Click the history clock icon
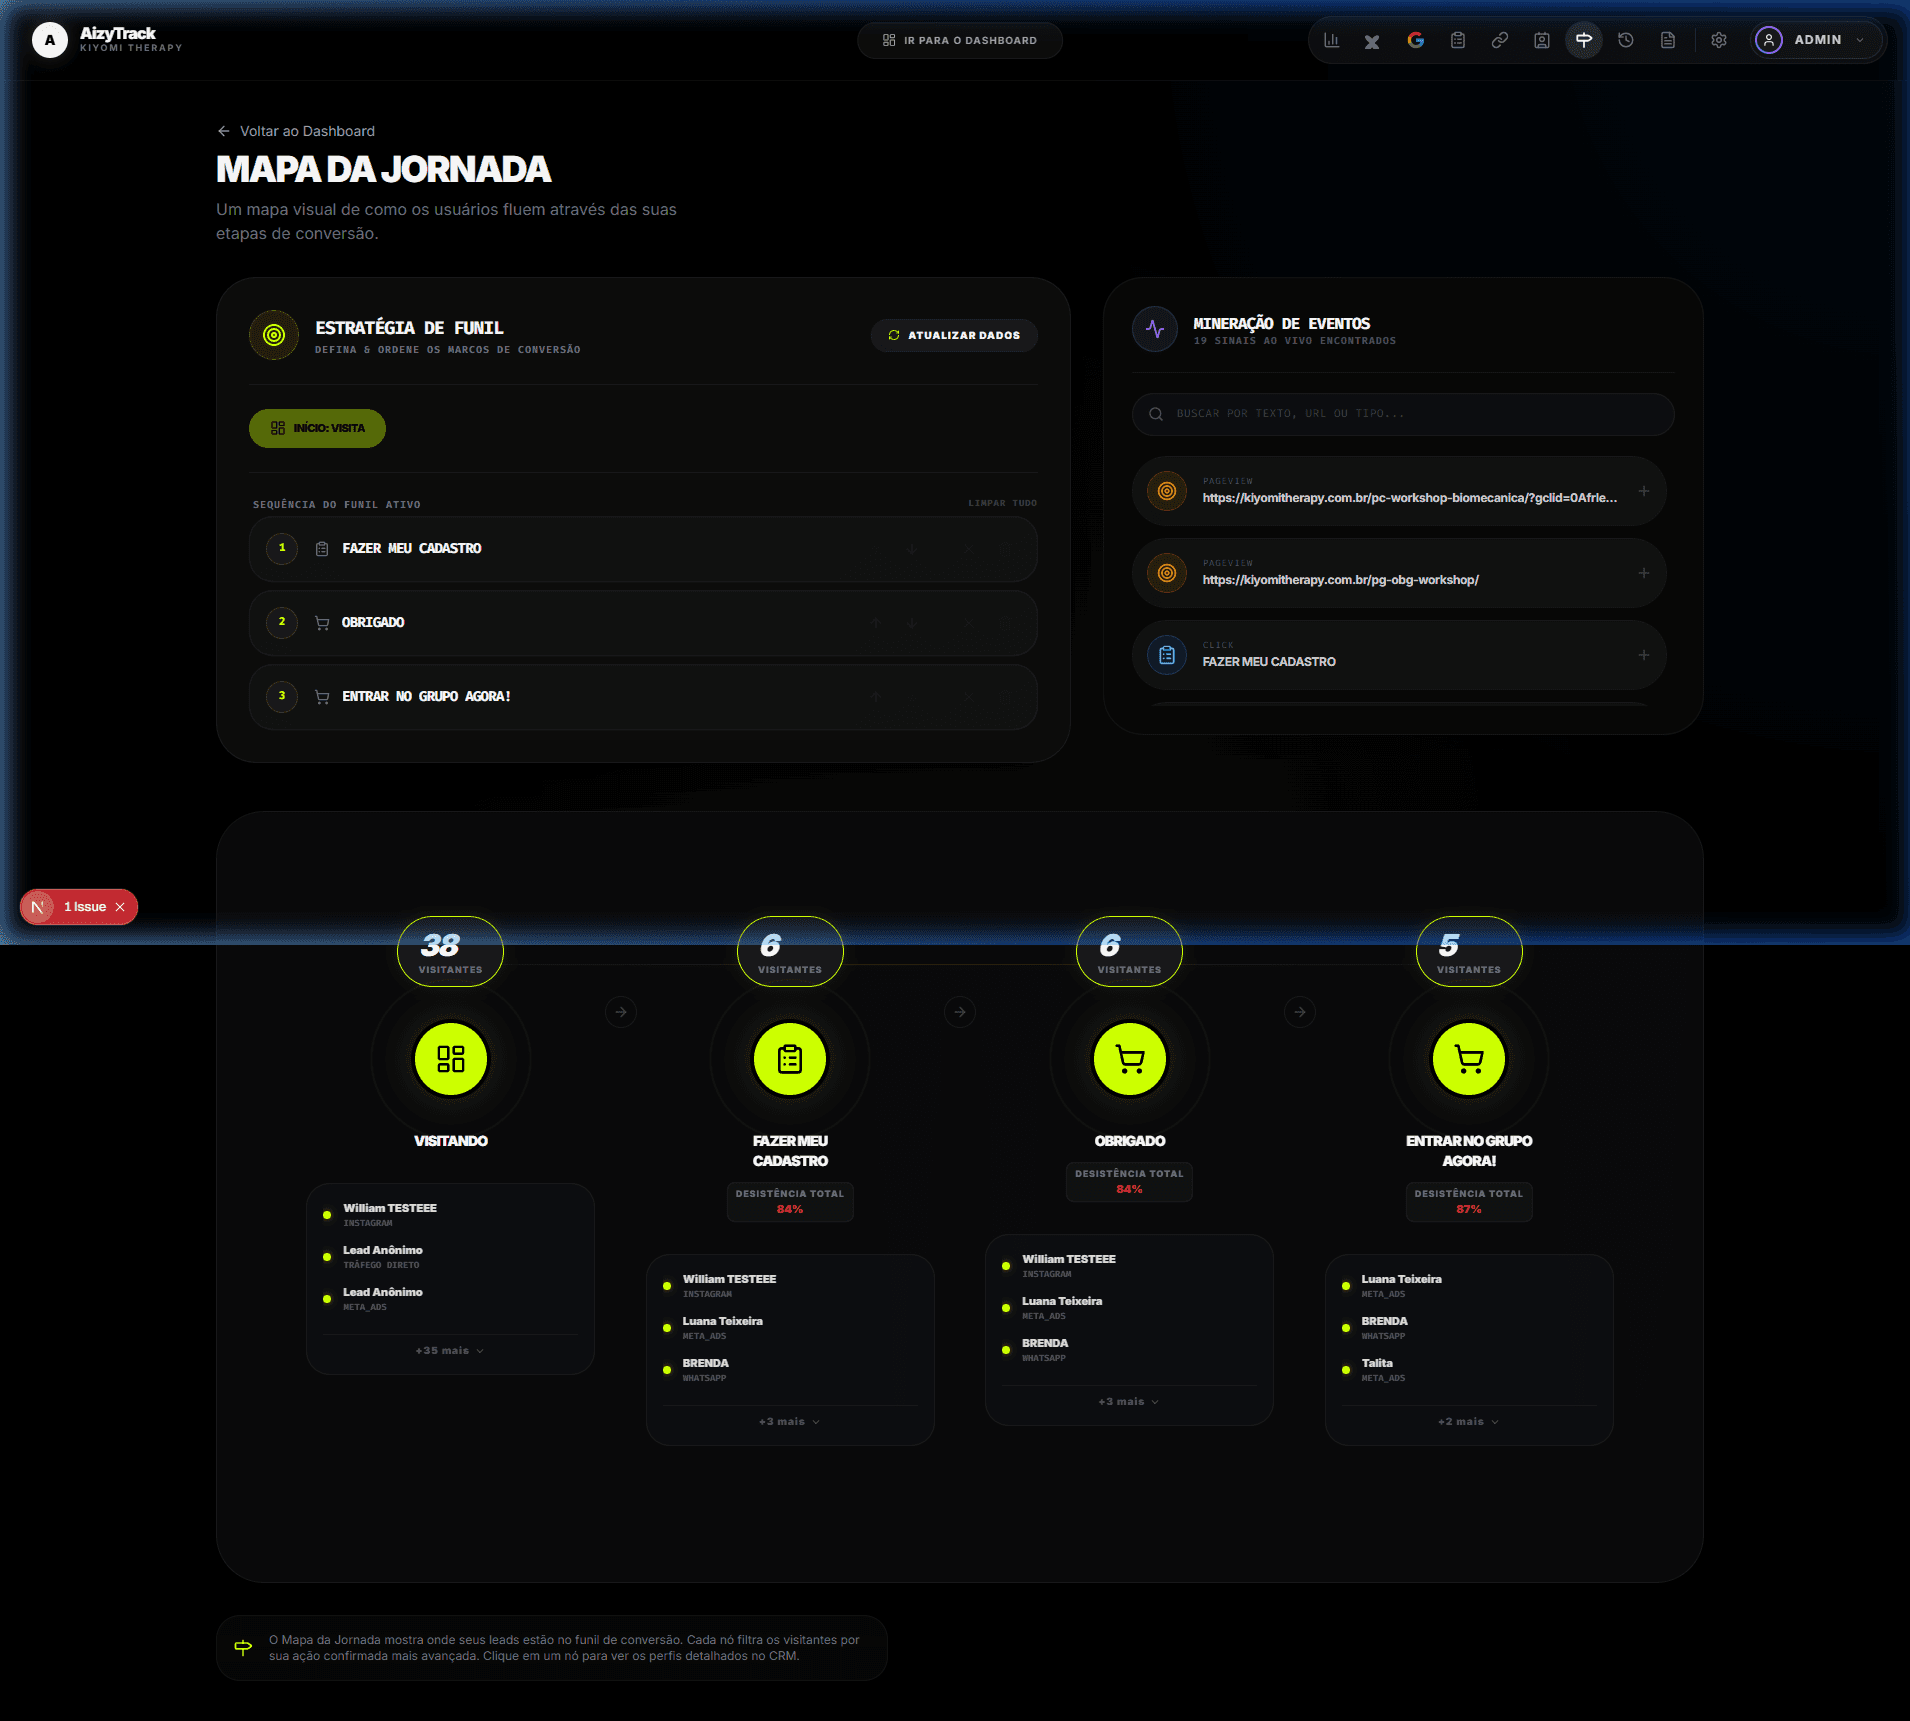This screenshot has width=1910, height=1721. [1626, 40]
